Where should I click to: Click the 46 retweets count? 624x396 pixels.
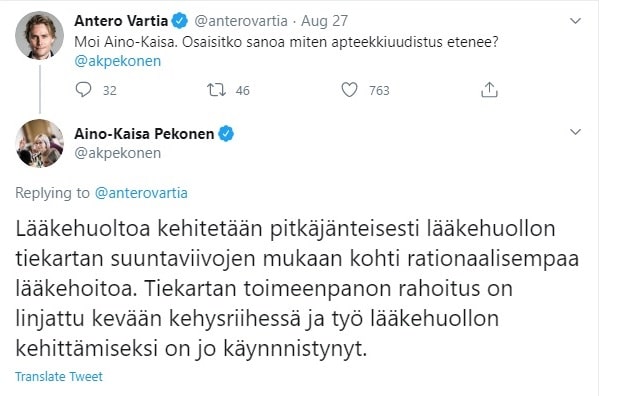pos(242,91)
